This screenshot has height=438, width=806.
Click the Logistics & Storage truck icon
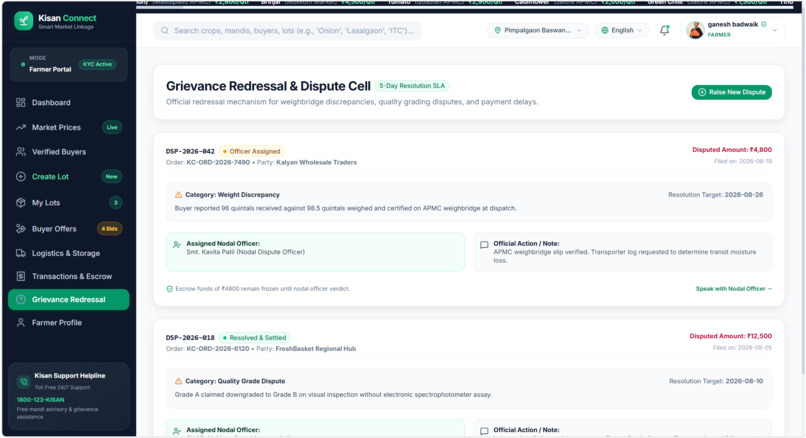pyautogui.click(x=21, y=253)
